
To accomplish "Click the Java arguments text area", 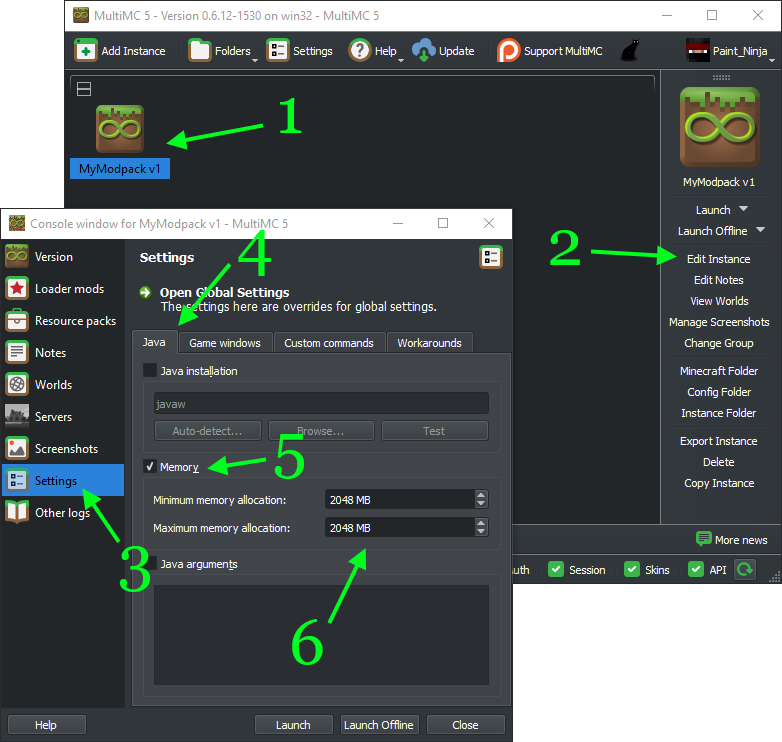I will coord(321,635).
